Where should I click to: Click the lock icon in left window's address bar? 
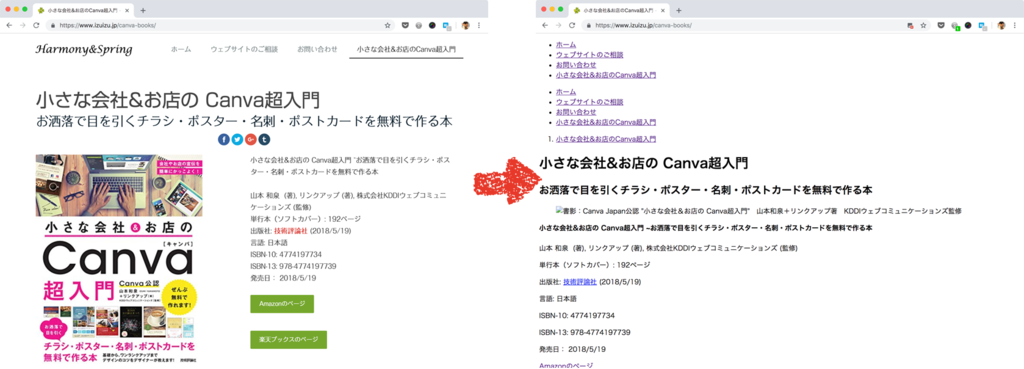pos(54,25)
